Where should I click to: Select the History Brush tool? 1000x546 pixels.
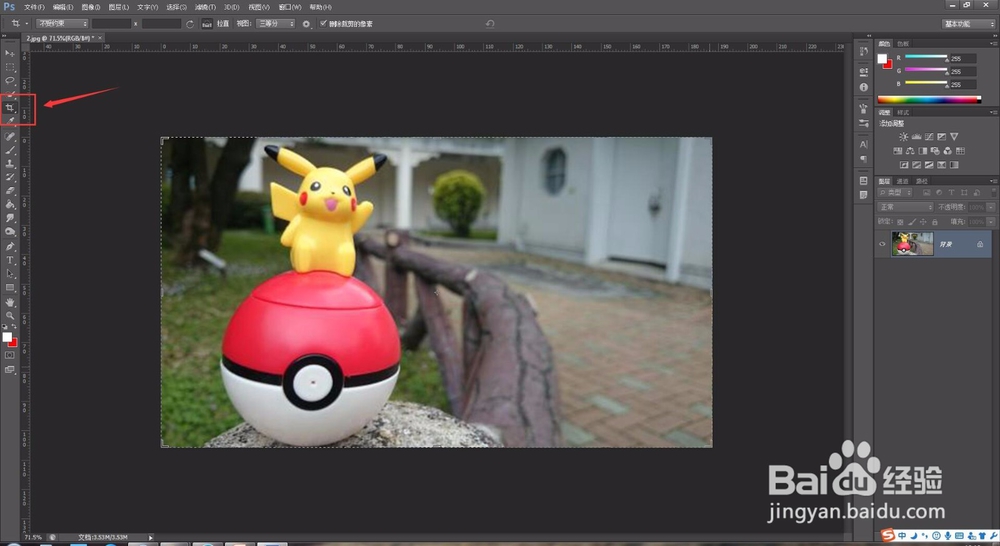click(10, 177)
